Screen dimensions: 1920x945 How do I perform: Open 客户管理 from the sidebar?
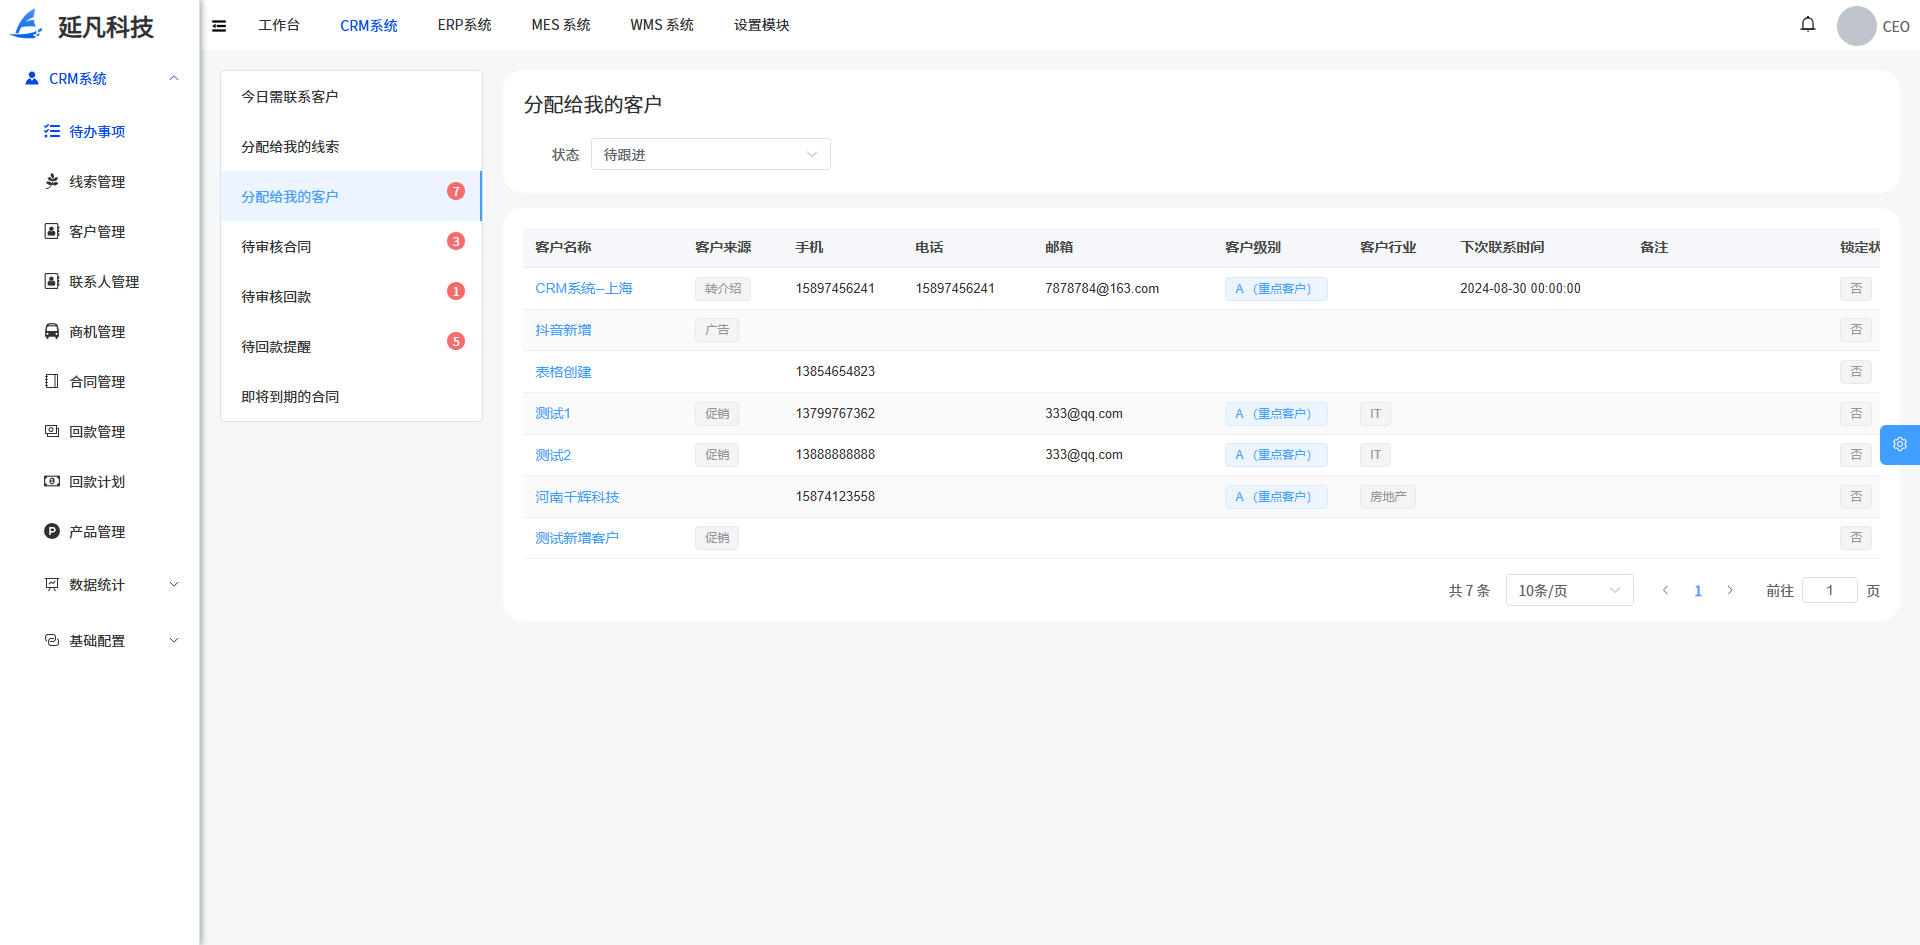point(52,231)
